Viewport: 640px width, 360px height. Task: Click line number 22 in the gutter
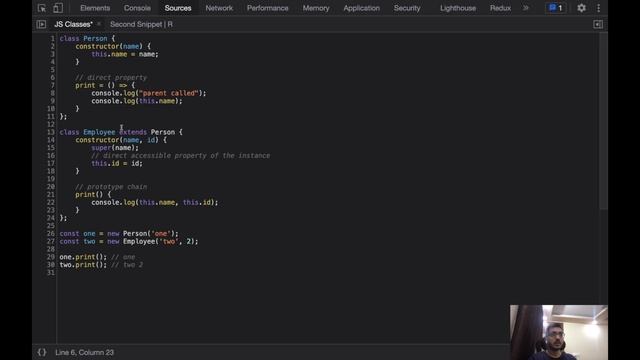[x=51, y=202]
